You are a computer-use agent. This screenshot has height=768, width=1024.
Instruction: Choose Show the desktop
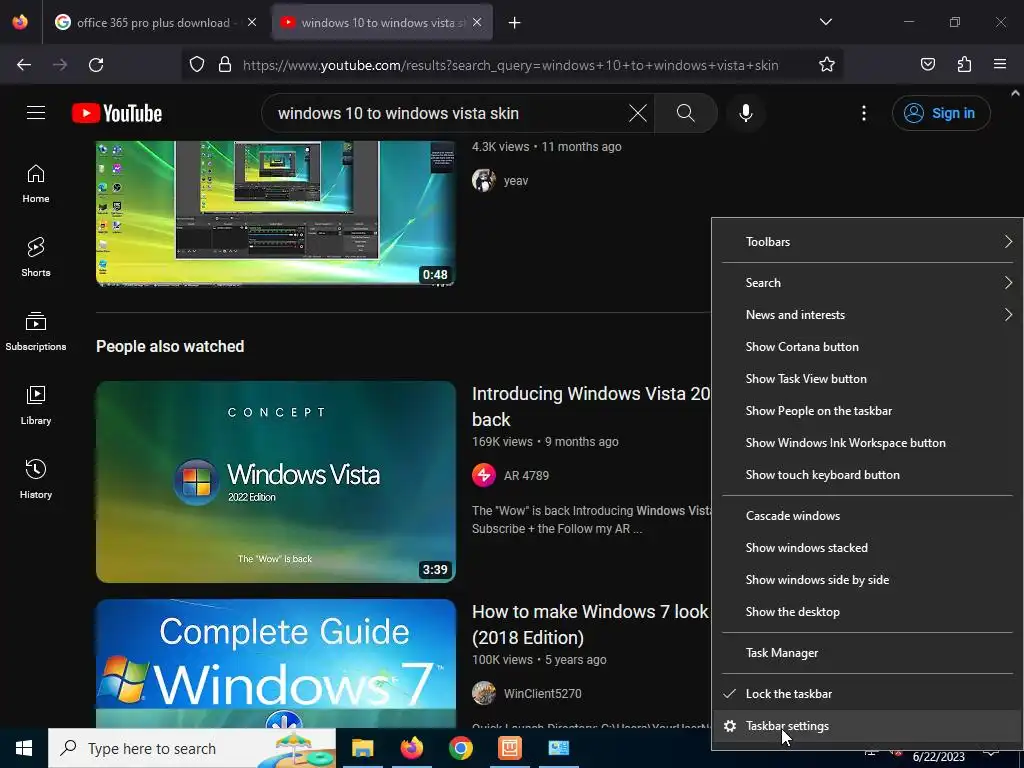coord(867,612)
